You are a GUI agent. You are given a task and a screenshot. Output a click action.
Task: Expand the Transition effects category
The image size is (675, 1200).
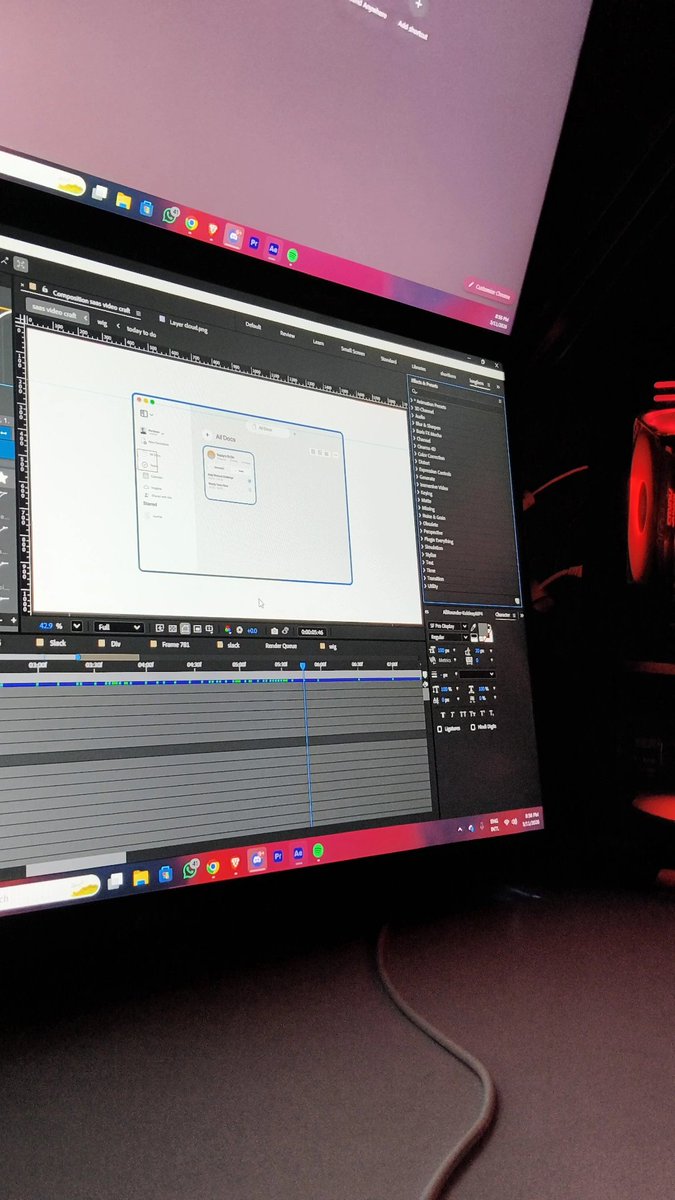pos(424,578)
